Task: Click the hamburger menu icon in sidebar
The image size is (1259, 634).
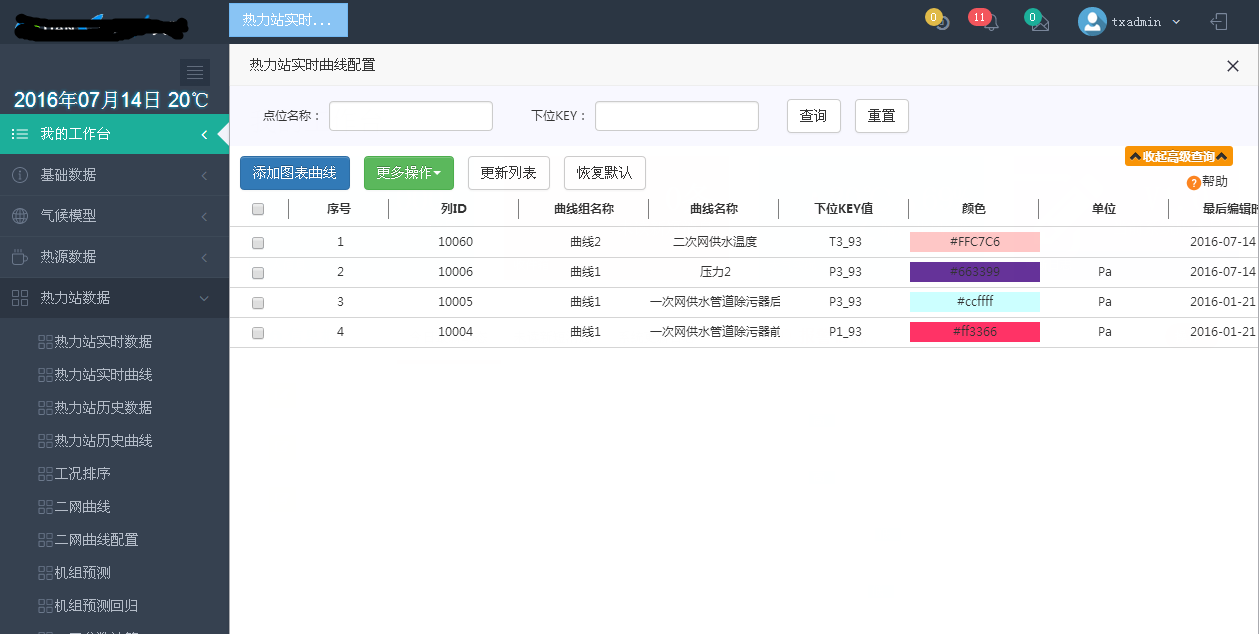Action: (x=195, y=72)
